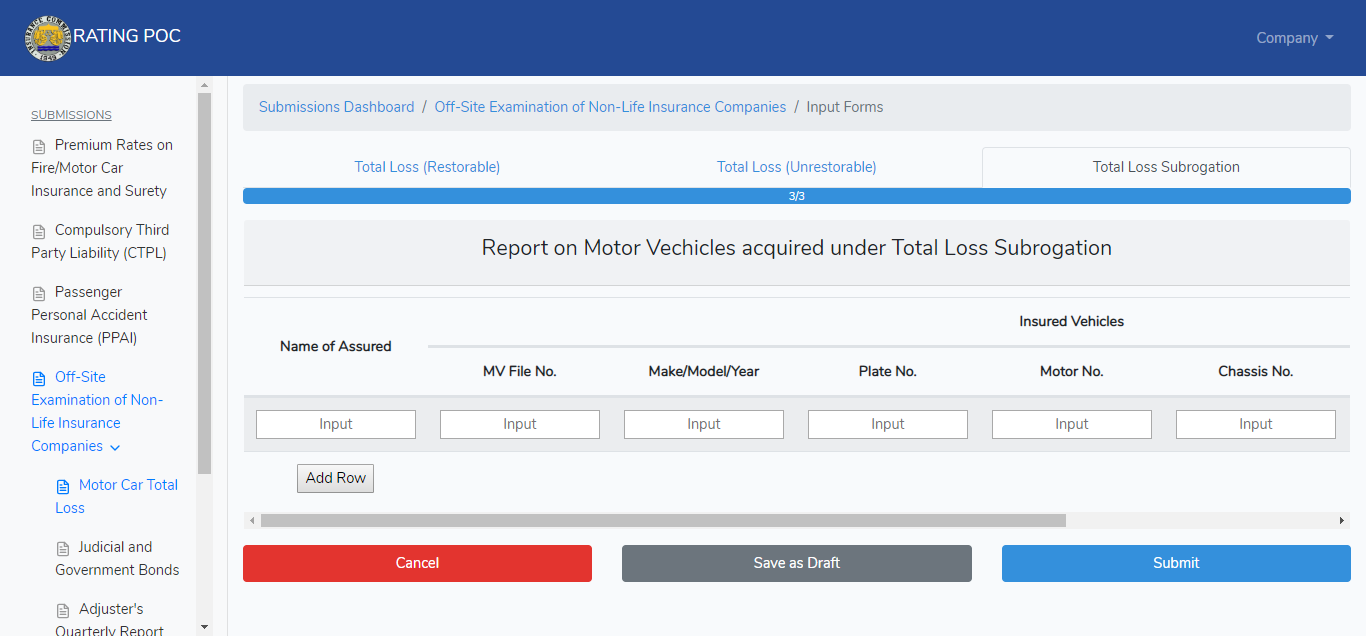Open Motor Car Total Loss page
This screenshot has height=636, width=1366.
[117, 496]
